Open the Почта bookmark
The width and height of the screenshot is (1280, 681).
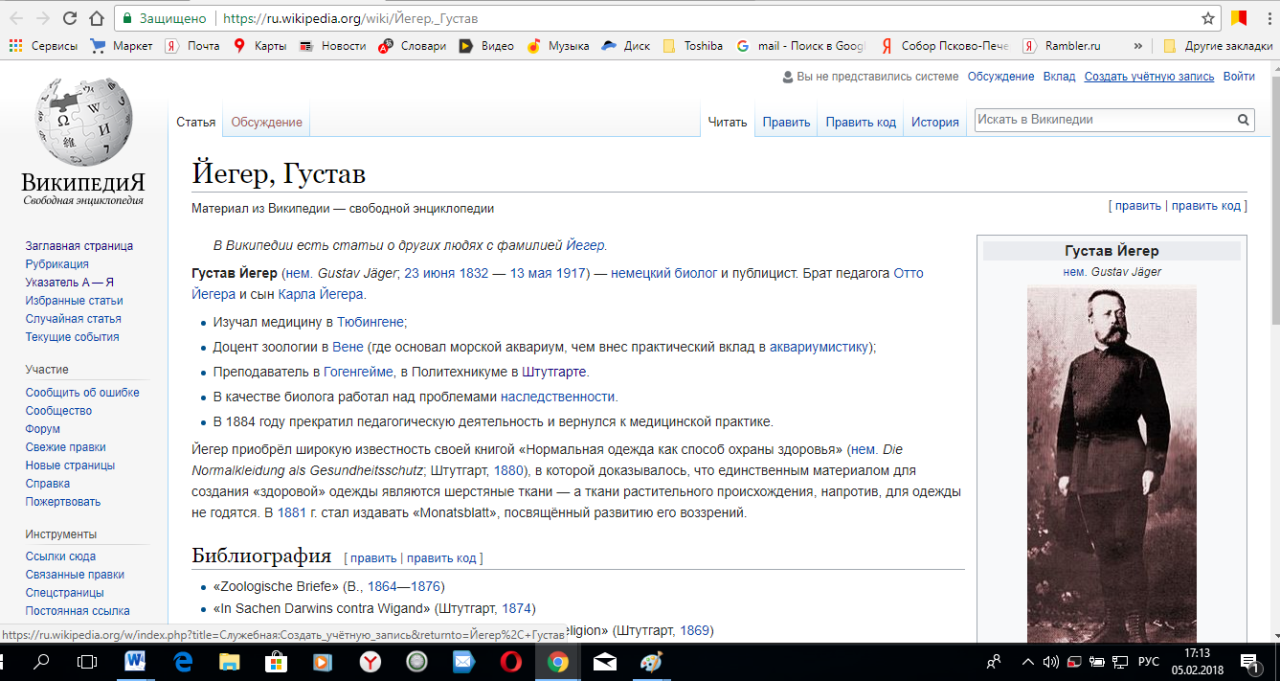click(x=193, y=46)
